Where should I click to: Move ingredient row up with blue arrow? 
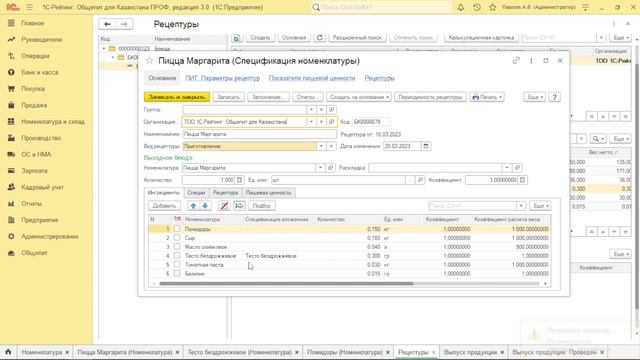pyautogui.click(x=193, y=206)
